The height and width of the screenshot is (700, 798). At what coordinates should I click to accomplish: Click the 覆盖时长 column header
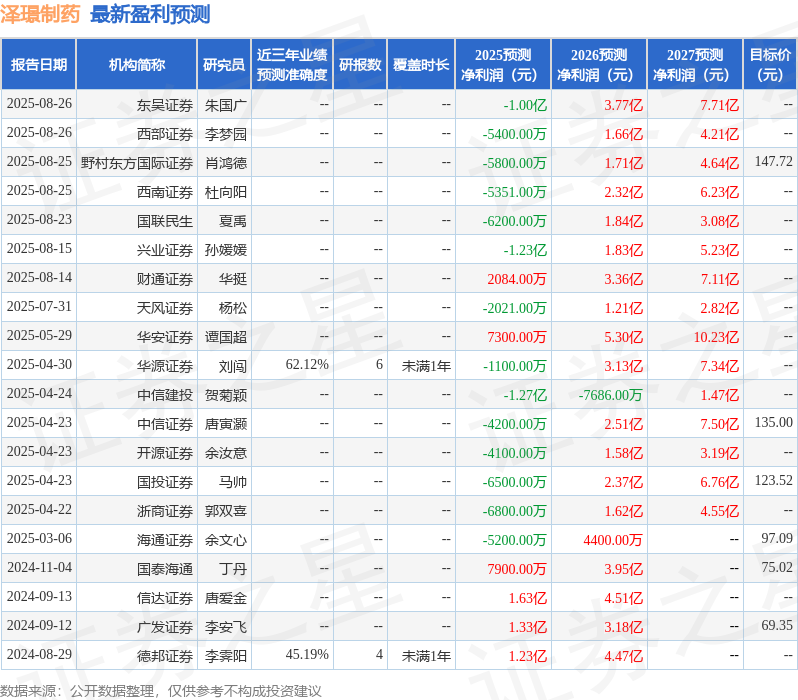421,65
